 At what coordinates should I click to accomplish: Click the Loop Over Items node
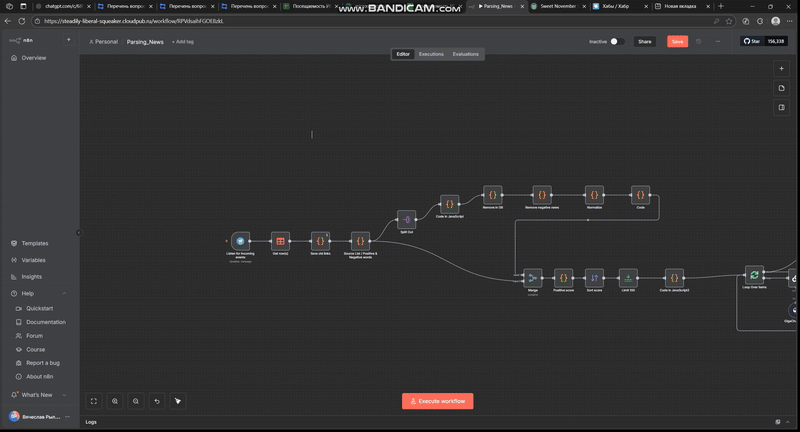(x=754, y=275)
